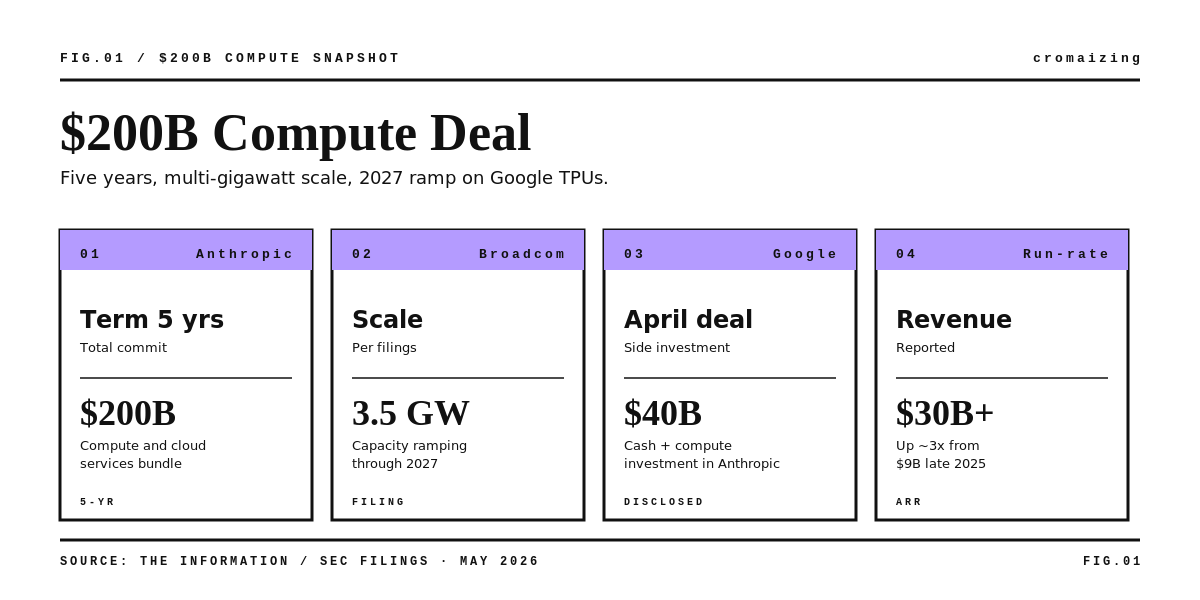This screenshot has width=1200, height=600.
Task: Click the 5-YR tag
Action: [x=98, y=502]
